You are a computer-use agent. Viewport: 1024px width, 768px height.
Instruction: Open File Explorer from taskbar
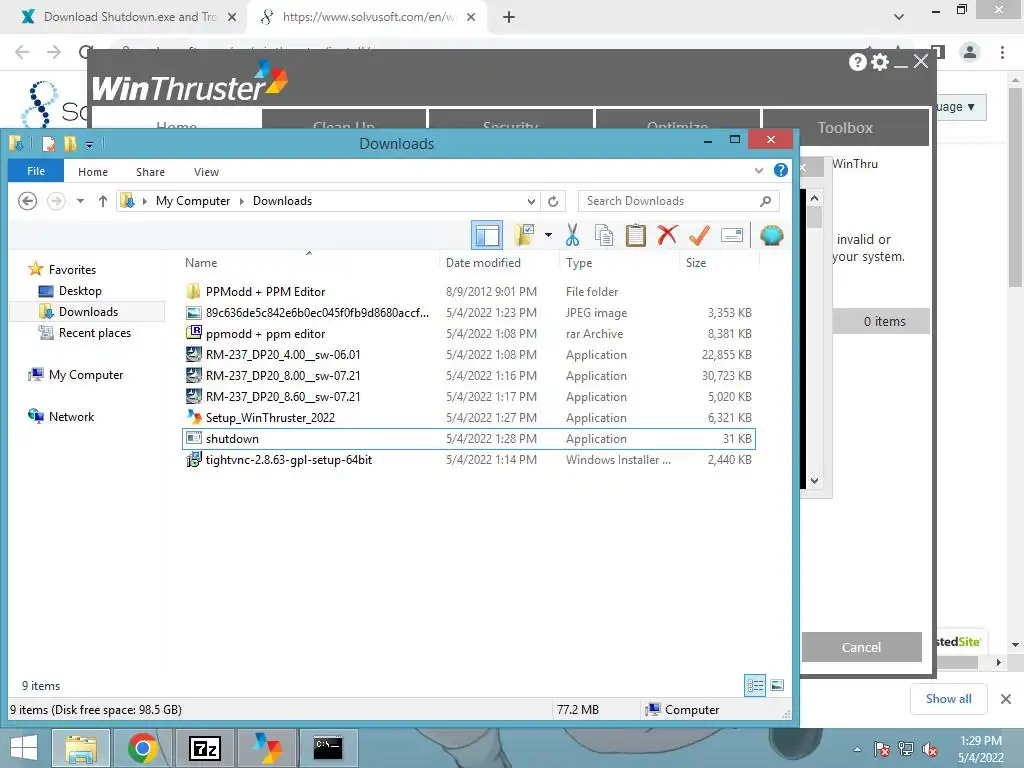(x=81, y=748)
